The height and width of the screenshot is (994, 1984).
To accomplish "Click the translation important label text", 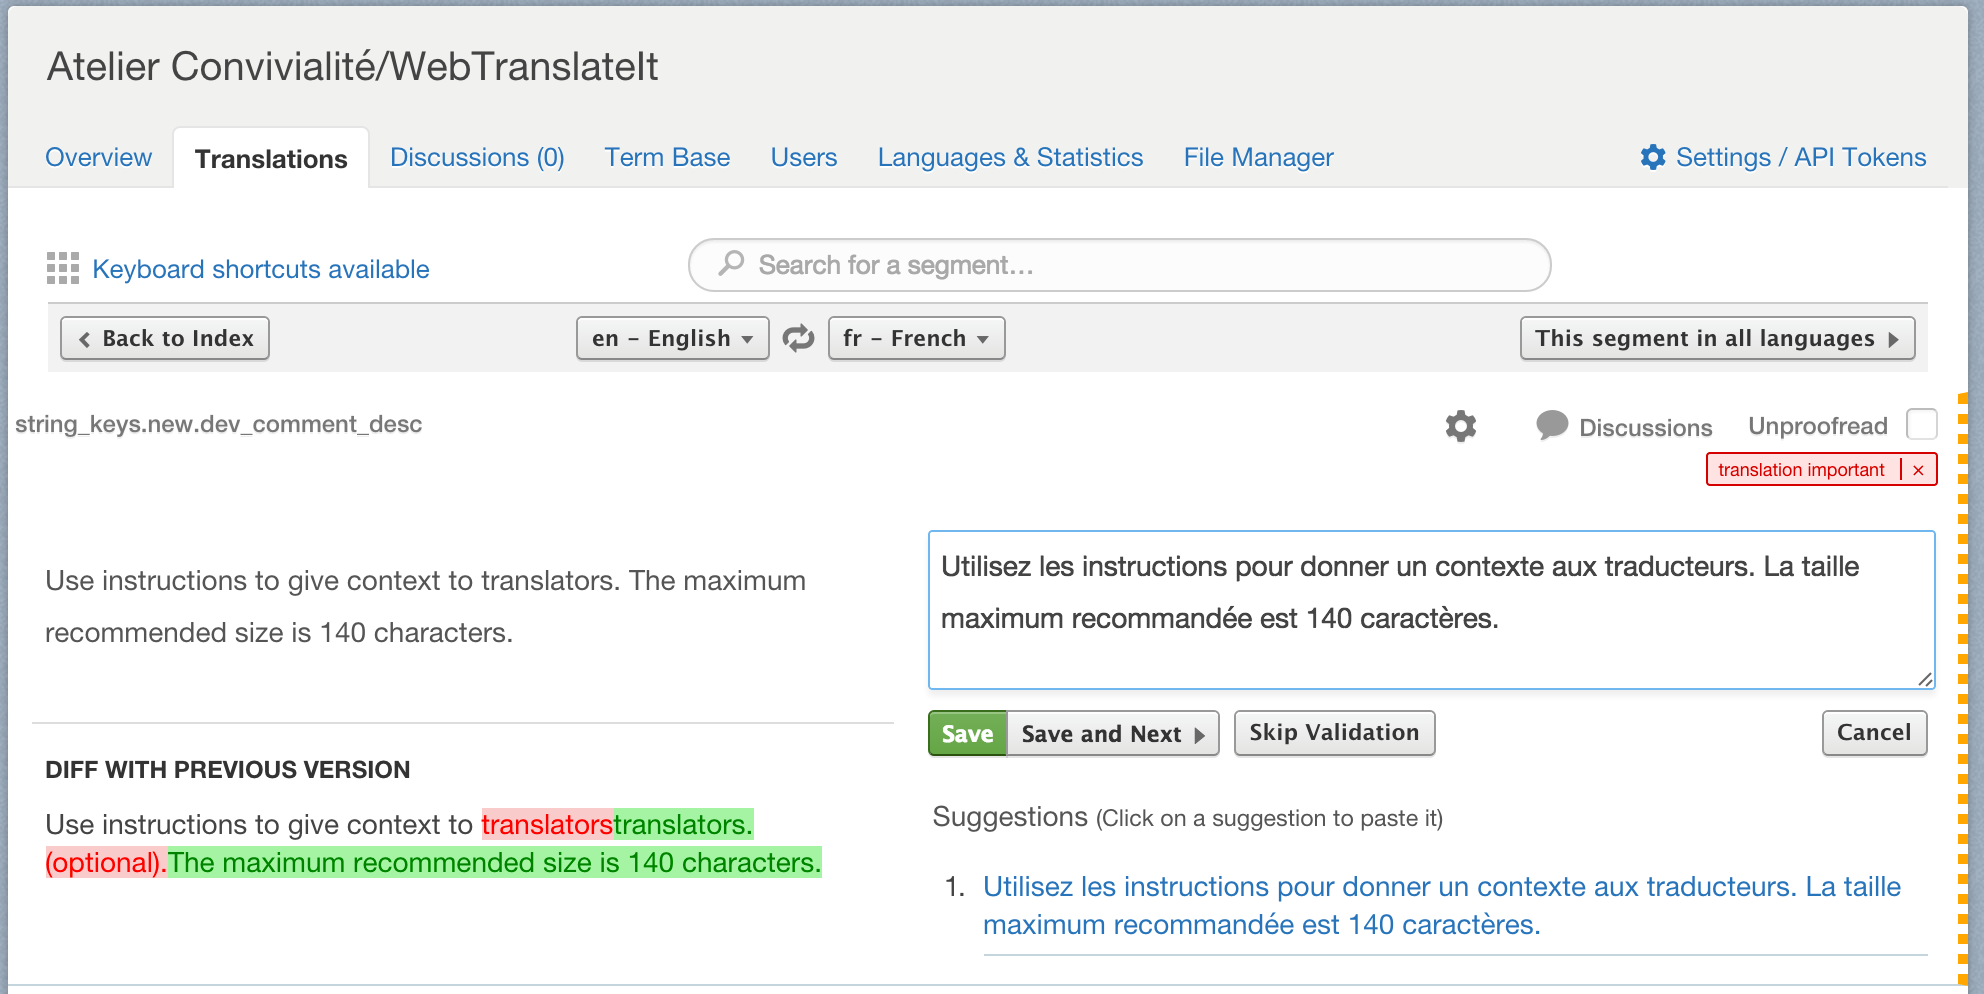I will pos(1801,470).
